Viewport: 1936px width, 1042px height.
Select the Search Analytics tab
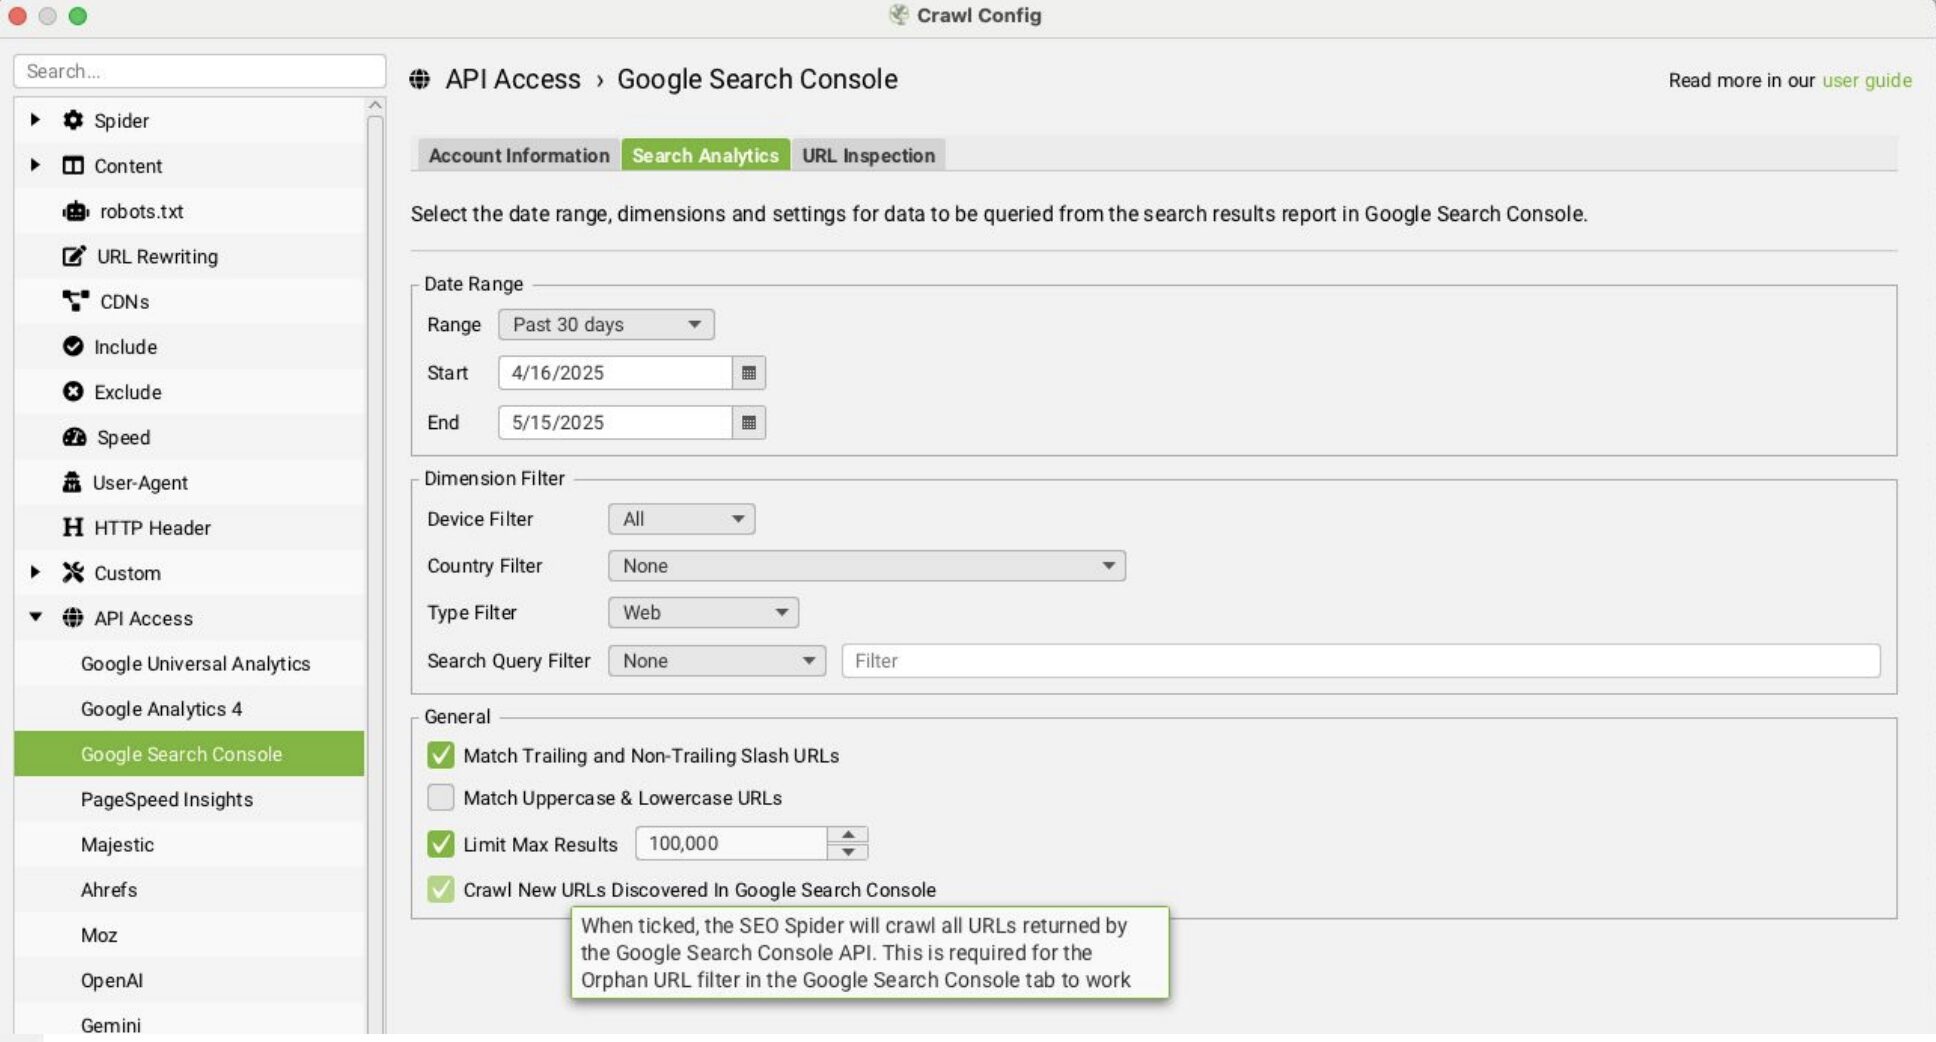point(705,155)
